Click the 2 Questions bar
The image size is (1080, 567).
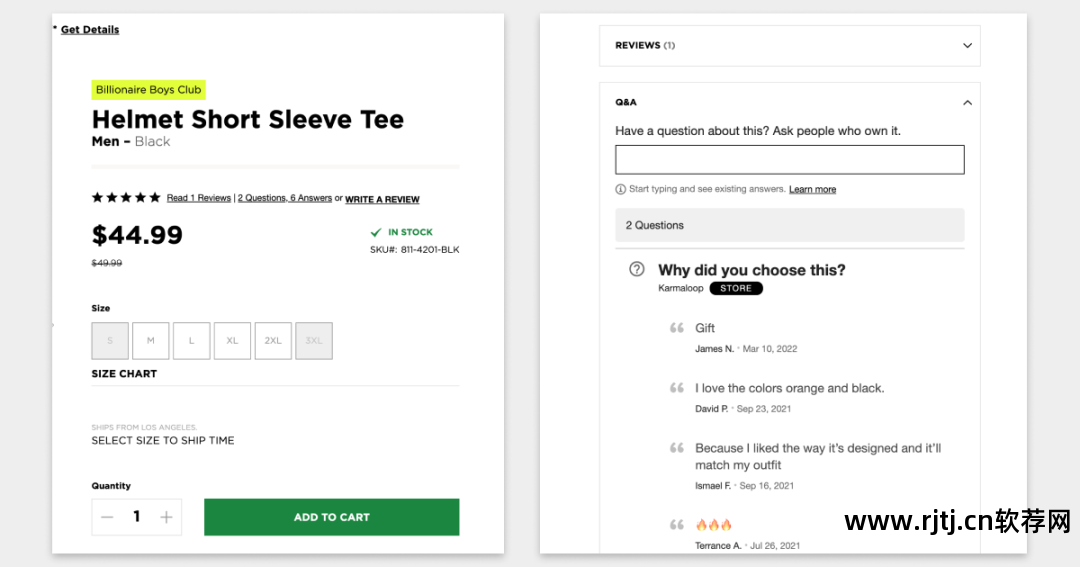point(789,225)
